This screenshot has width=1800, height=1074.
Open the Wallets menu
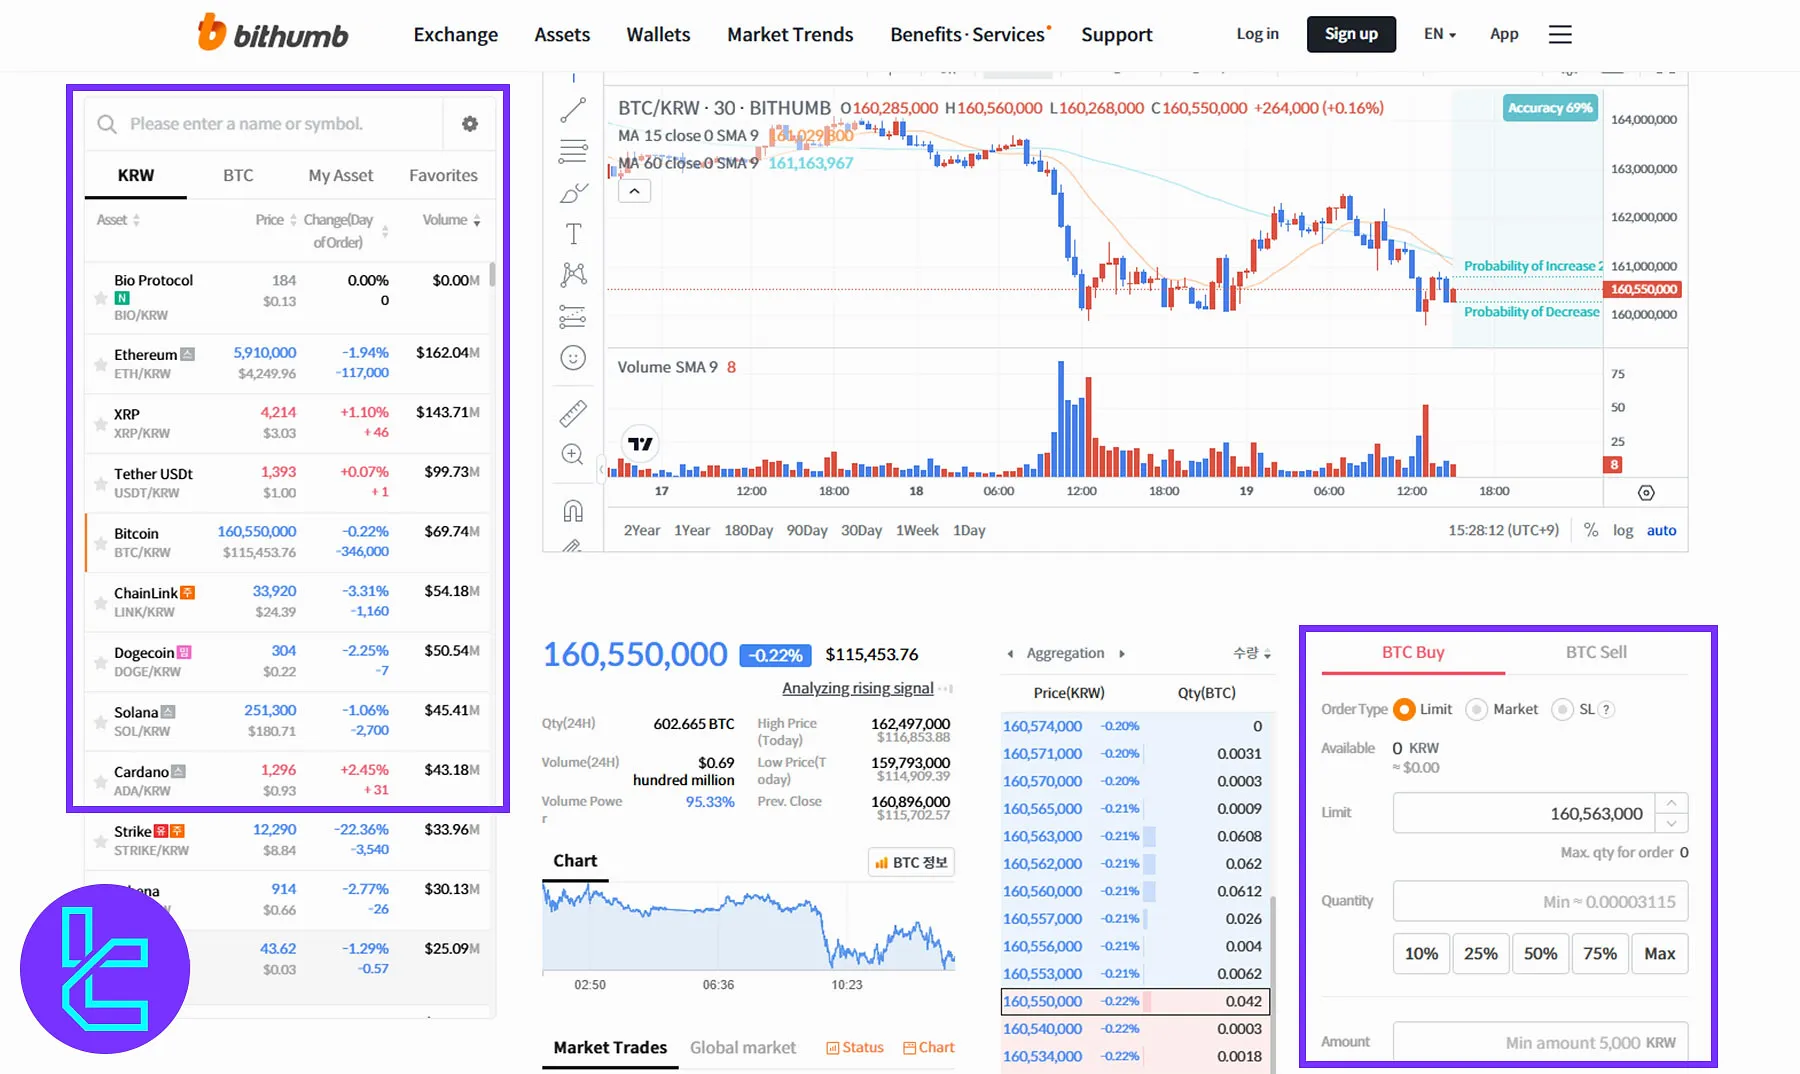(x=658, y=34)
